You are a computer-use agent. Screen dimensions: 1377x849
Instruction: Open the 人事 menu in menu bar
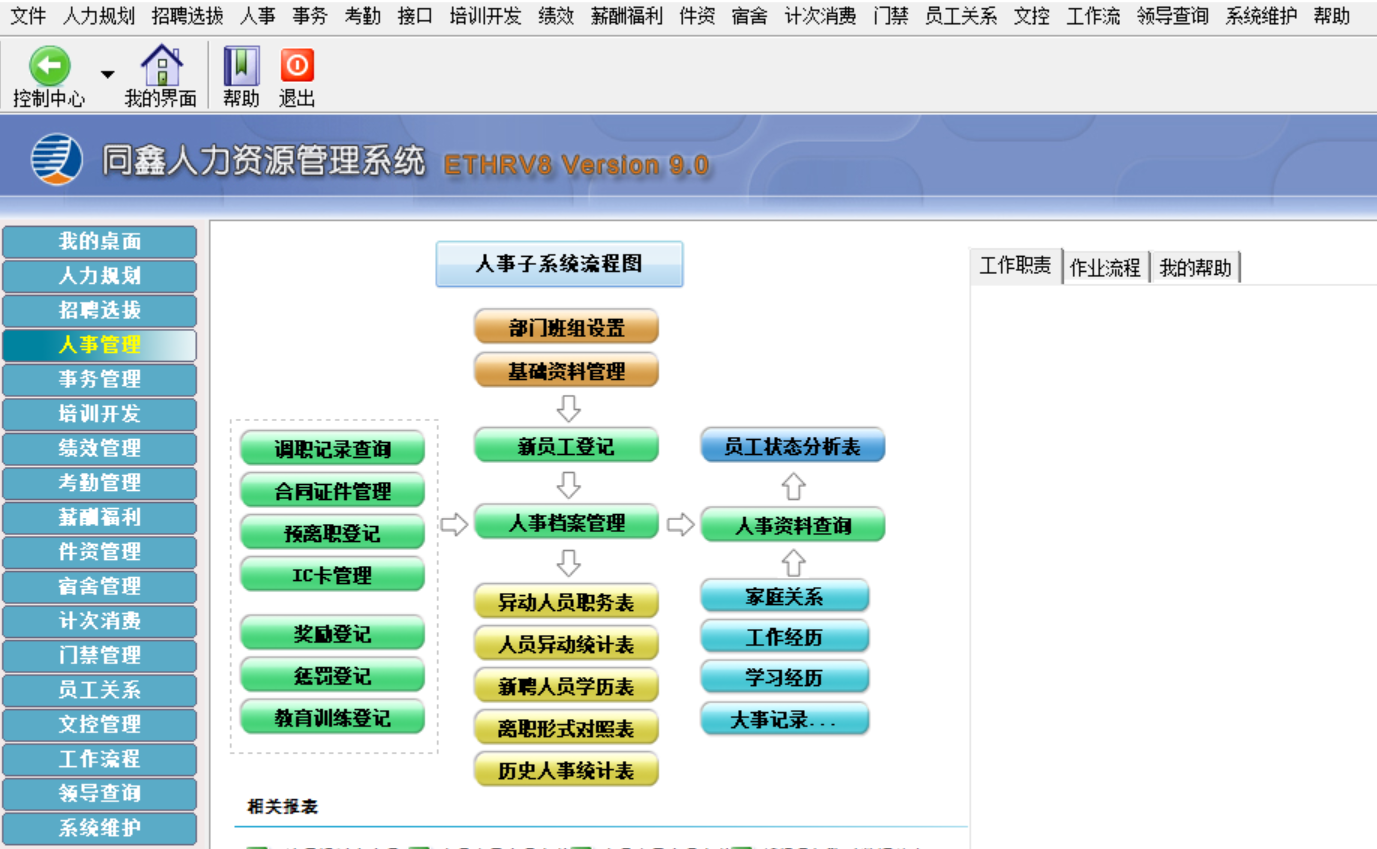pos(258,16)
